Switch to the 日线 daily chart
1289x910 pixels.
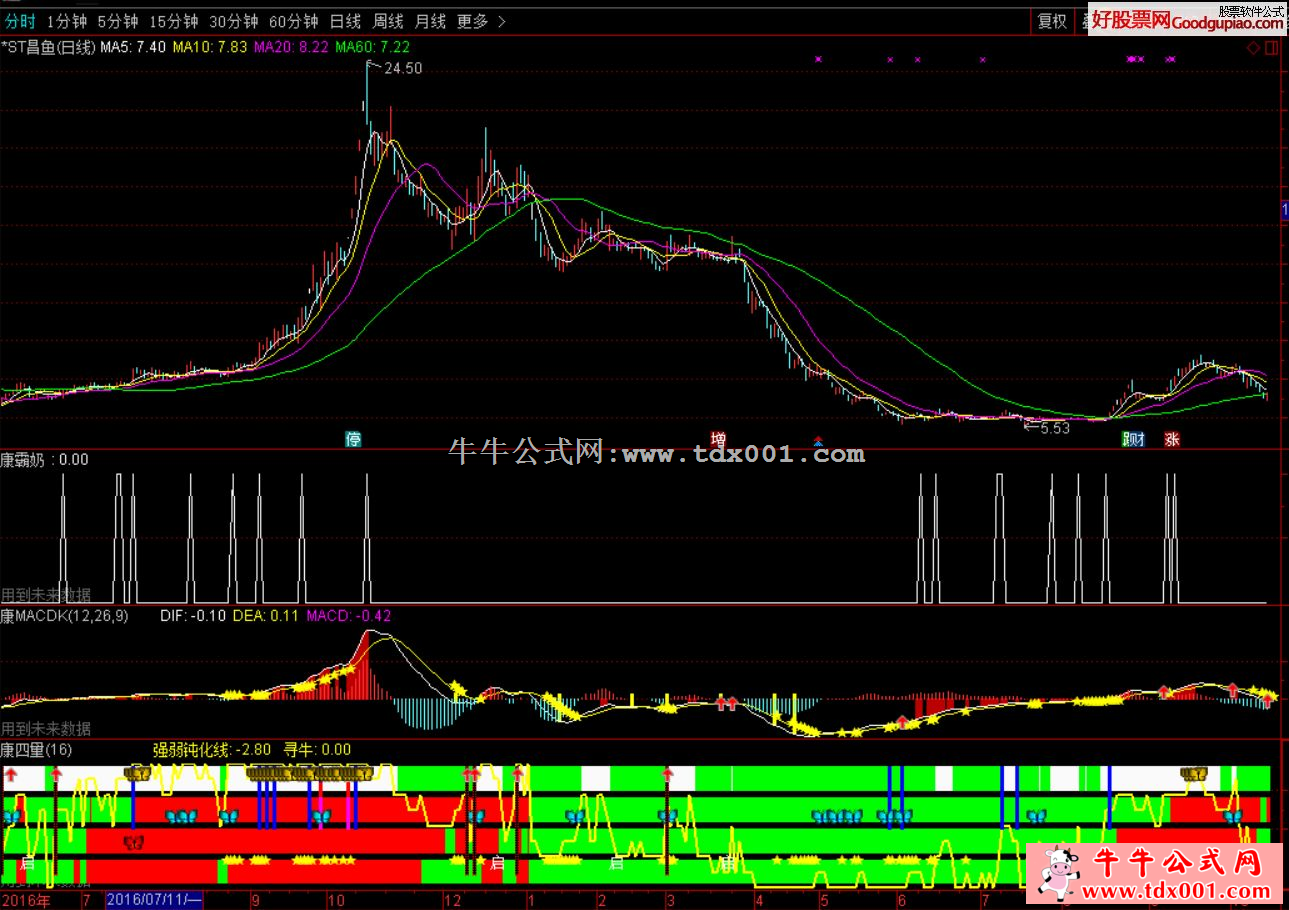pos(345,21)
